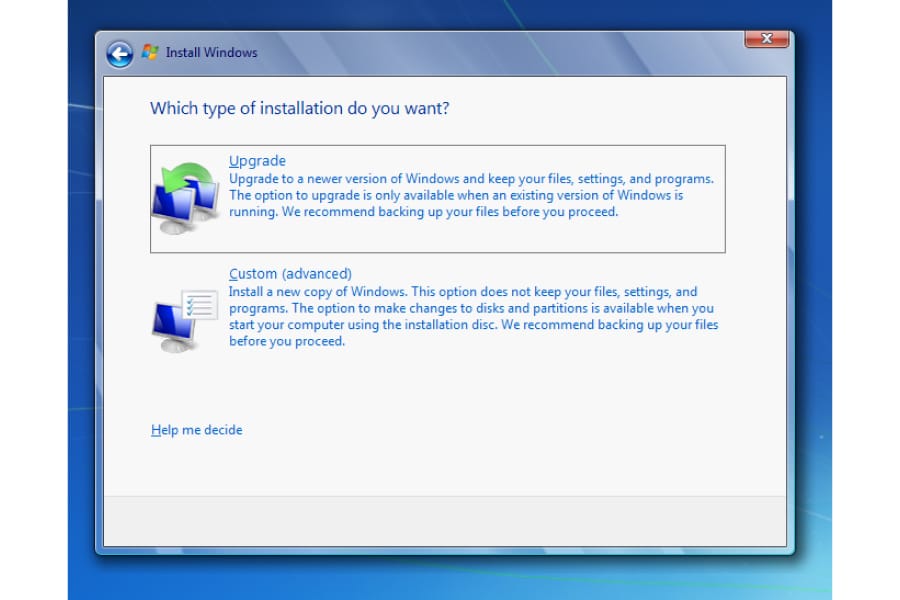Click the 'Which type of installation do you want?' heading
The image size is (900, 600).
(300, 109)
